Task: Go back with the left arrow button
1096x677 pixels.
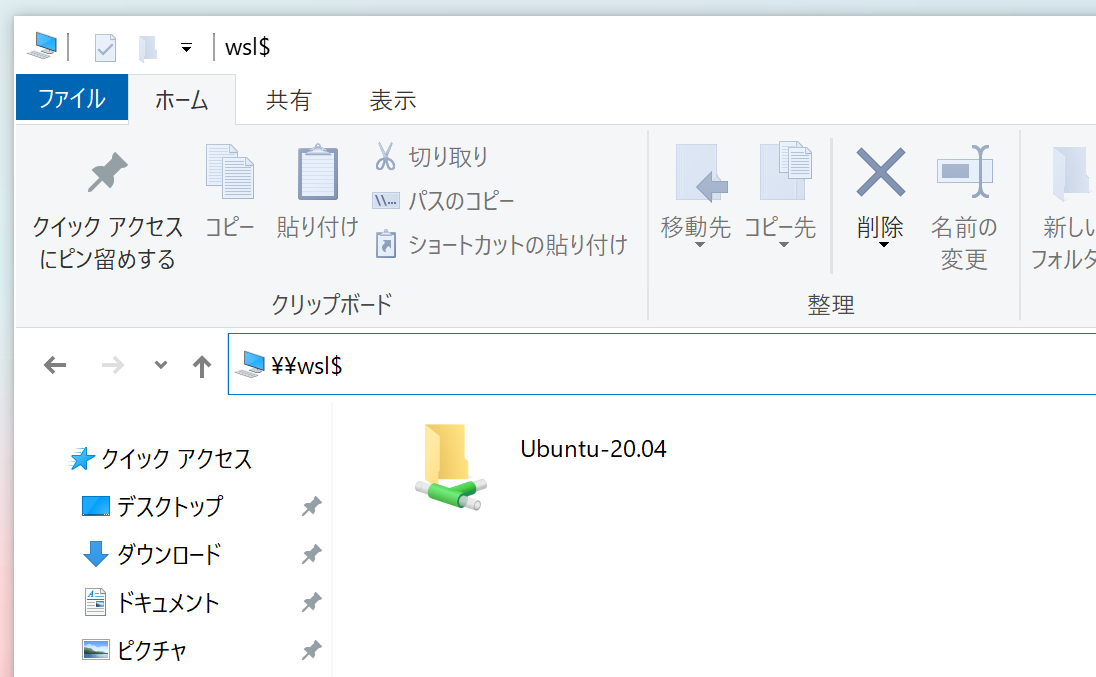Action: (56, 366)
